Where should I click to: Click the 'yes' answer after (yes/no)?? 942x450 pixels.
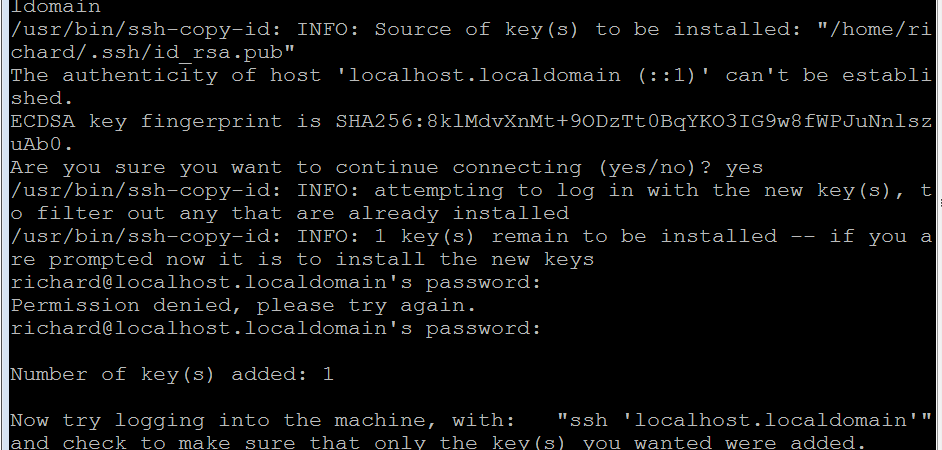[744, 167]
